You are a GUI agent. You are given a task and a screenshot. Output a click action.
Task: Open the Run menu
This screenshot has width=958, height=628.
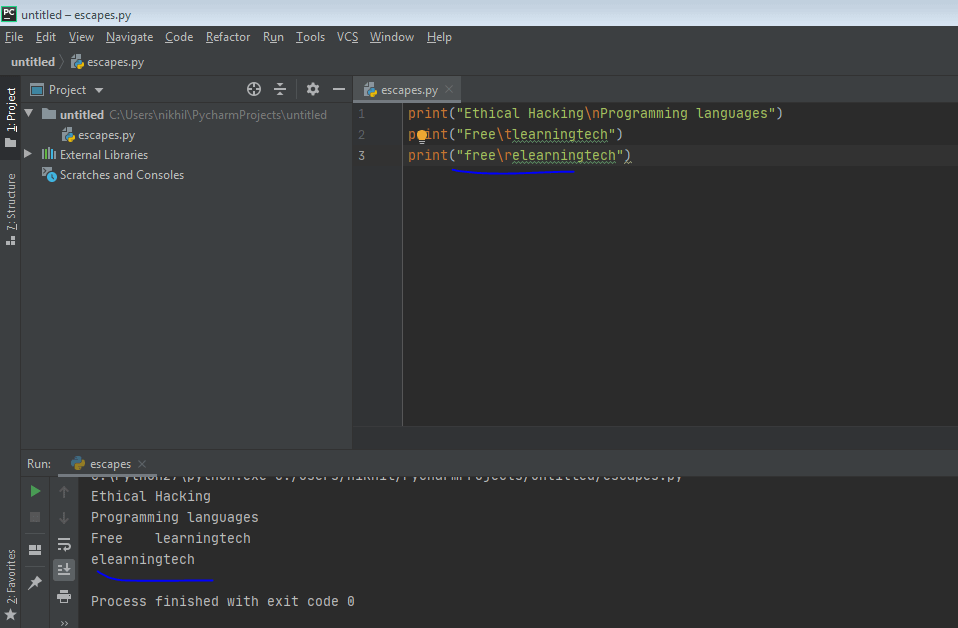[x=273, y=37]
